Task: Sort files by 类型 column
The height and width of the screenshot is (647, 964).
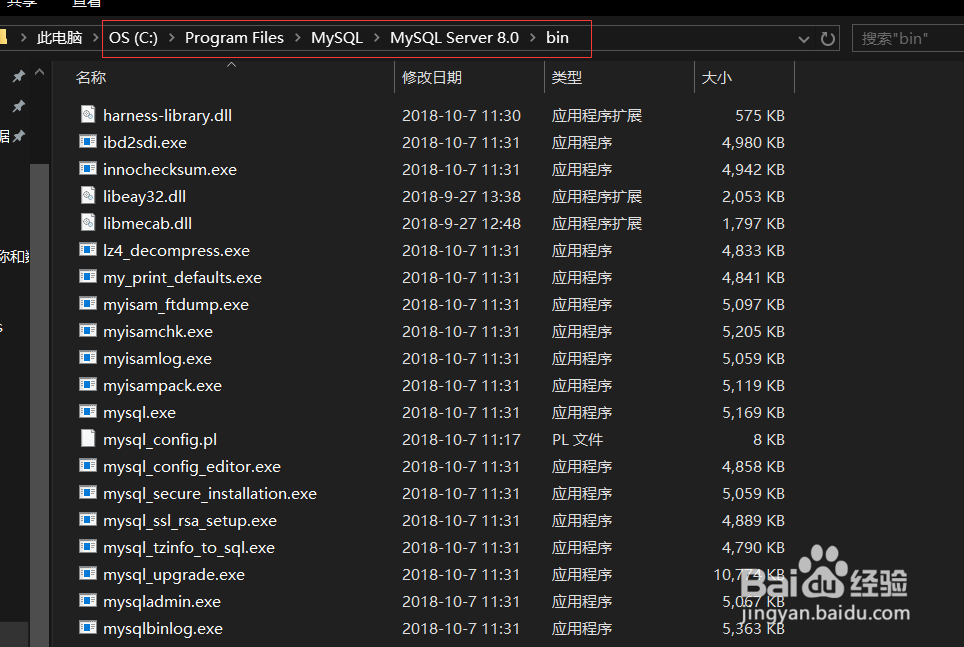Action: click(x=566, y=77)
